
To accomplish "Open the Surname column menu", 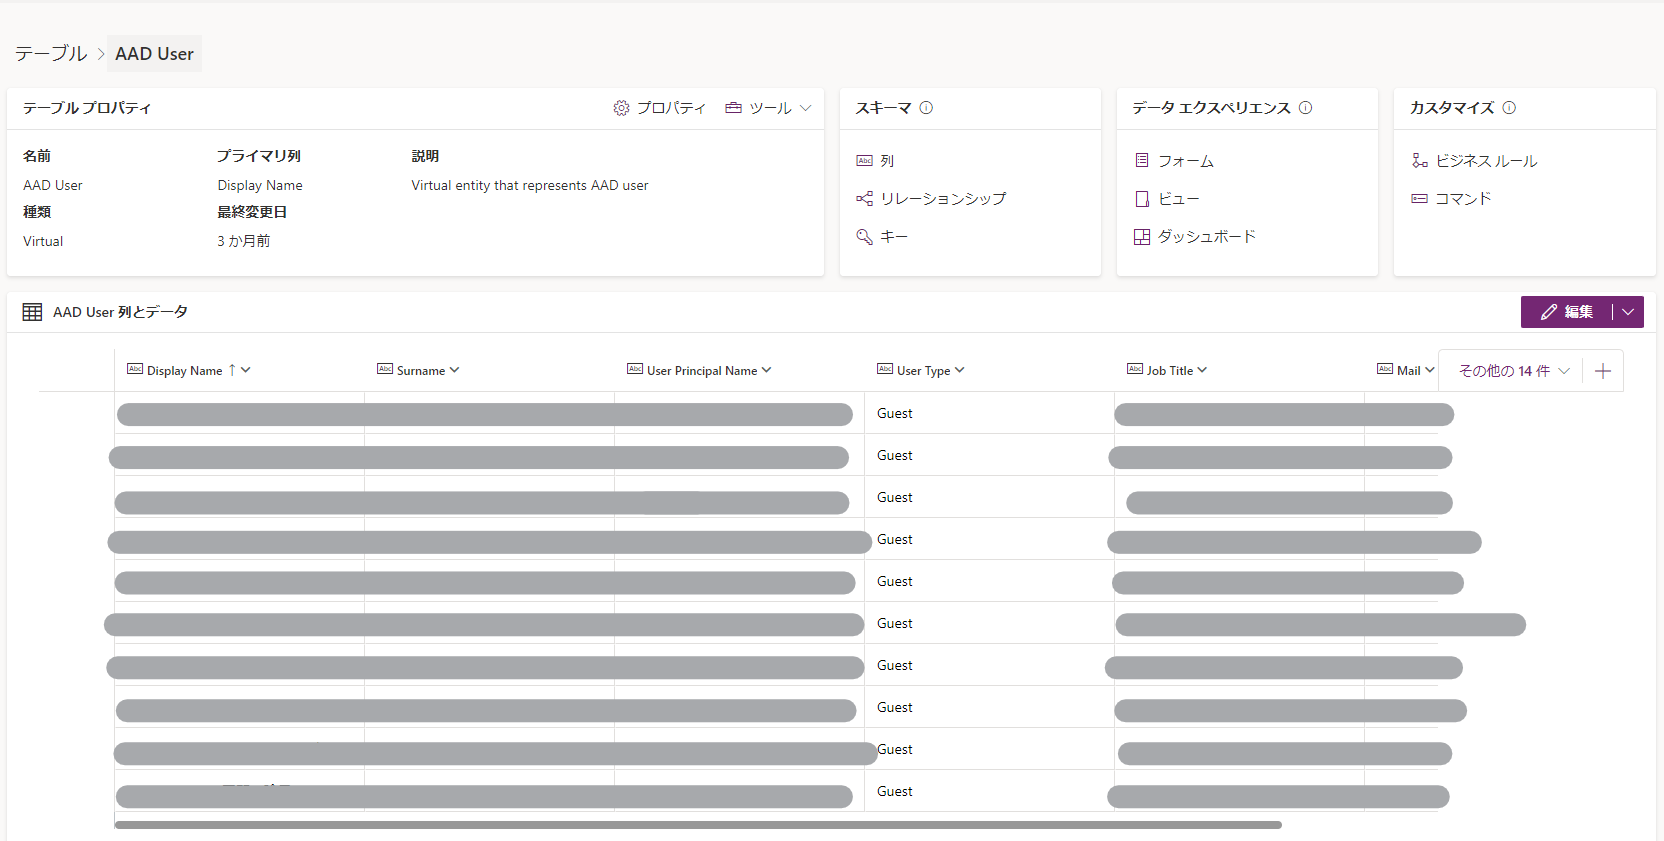I will (x=455, y=370).
